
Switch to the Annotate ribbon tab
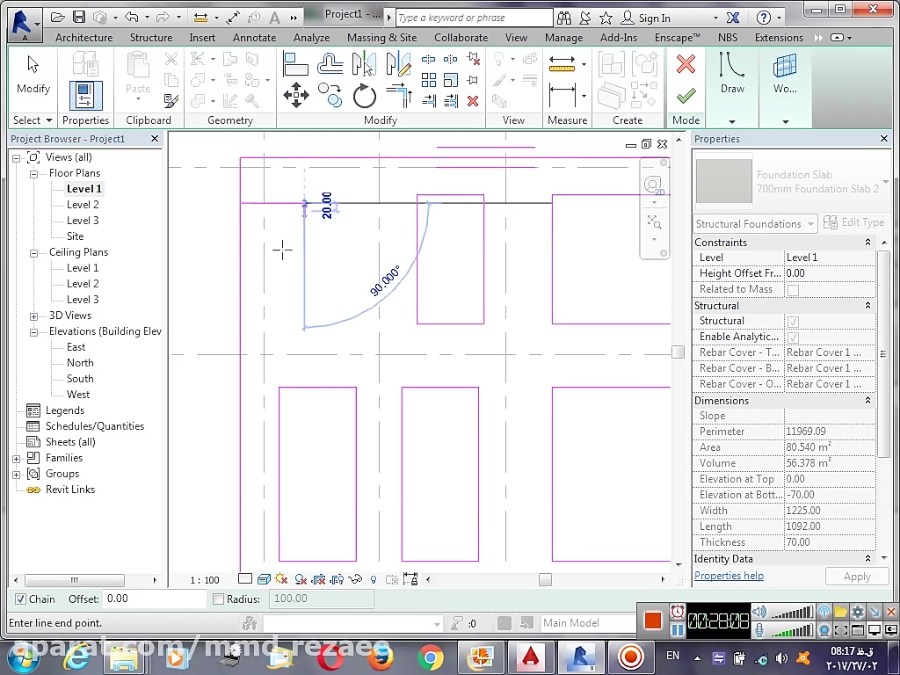tap(254, 37)
